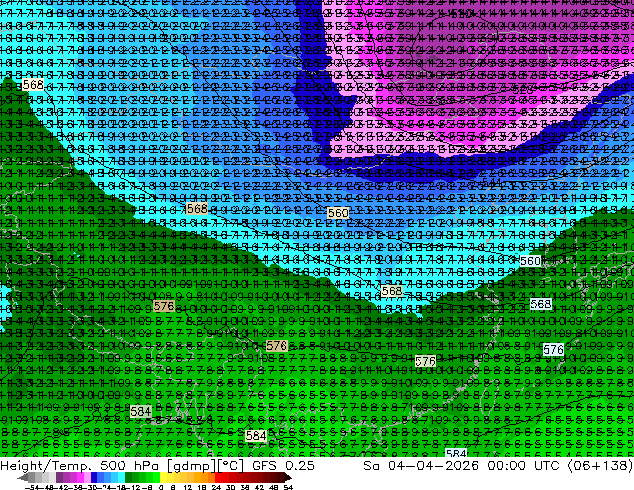Image resolution: width=634 pixels, height=490 pixels.
Task: Click the 'GFS 0.25' model label
Action: click(283, 465)
